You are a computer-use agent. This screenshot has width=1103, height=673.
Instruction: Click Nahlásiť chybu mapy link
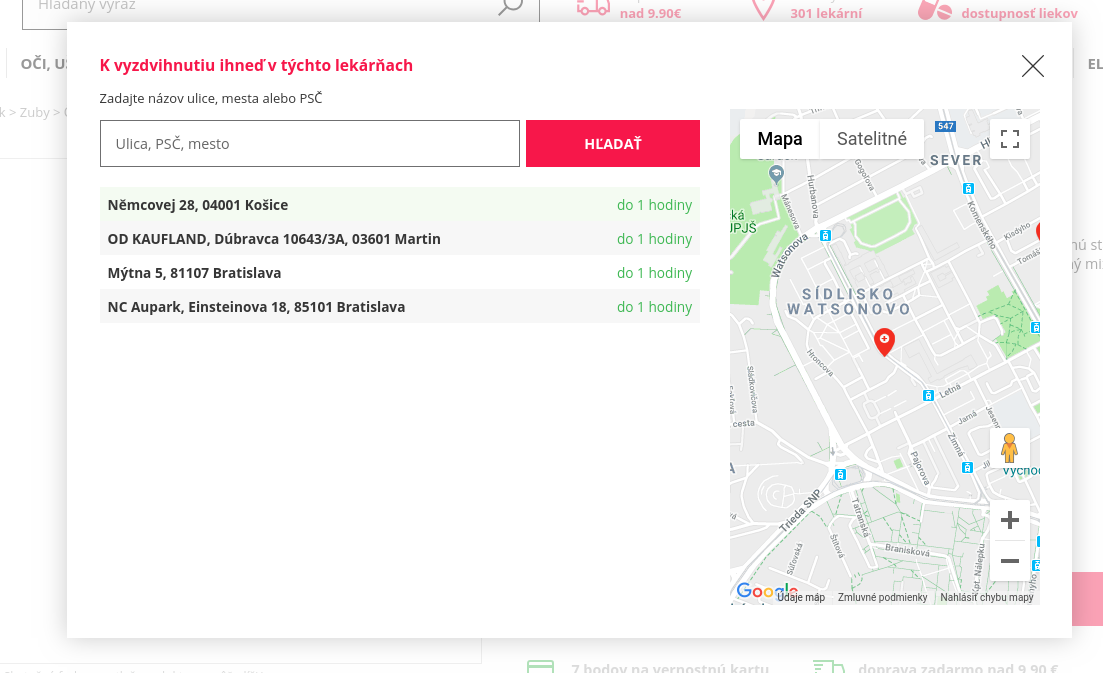click(987, 597)
